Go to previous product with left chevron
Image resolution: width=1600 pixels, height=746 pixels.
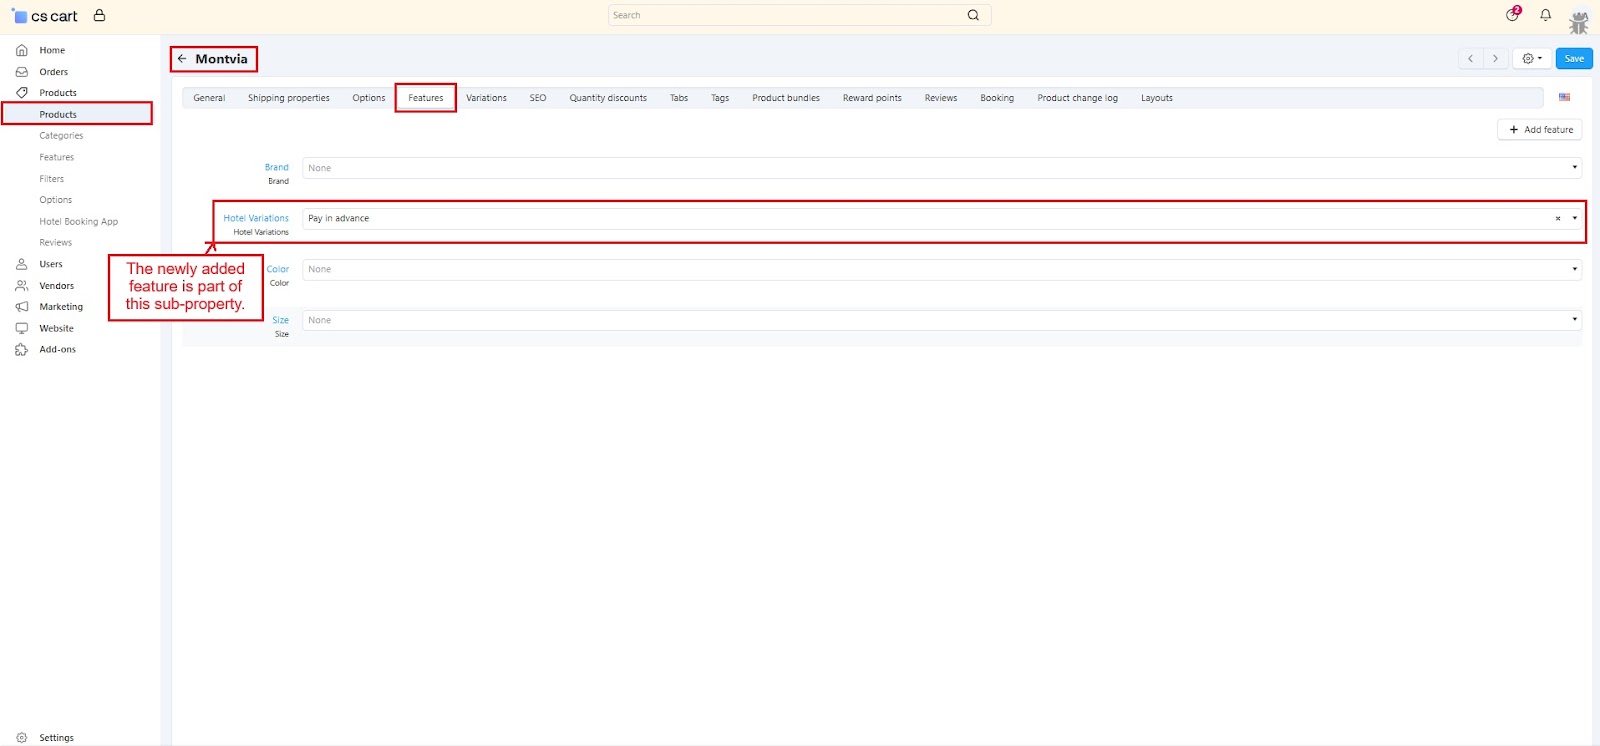pyautogui.click(x=1470, y=59)
